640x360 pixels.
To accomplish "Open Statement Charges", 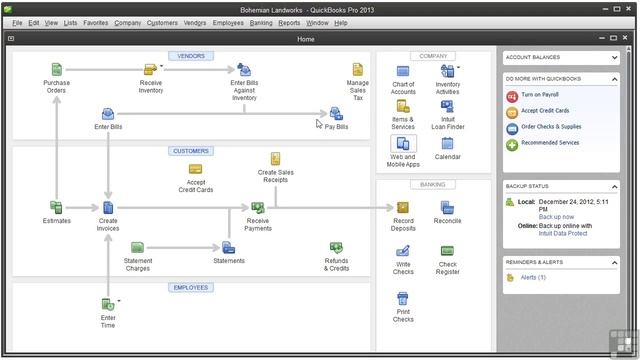I will pos(138,247).
